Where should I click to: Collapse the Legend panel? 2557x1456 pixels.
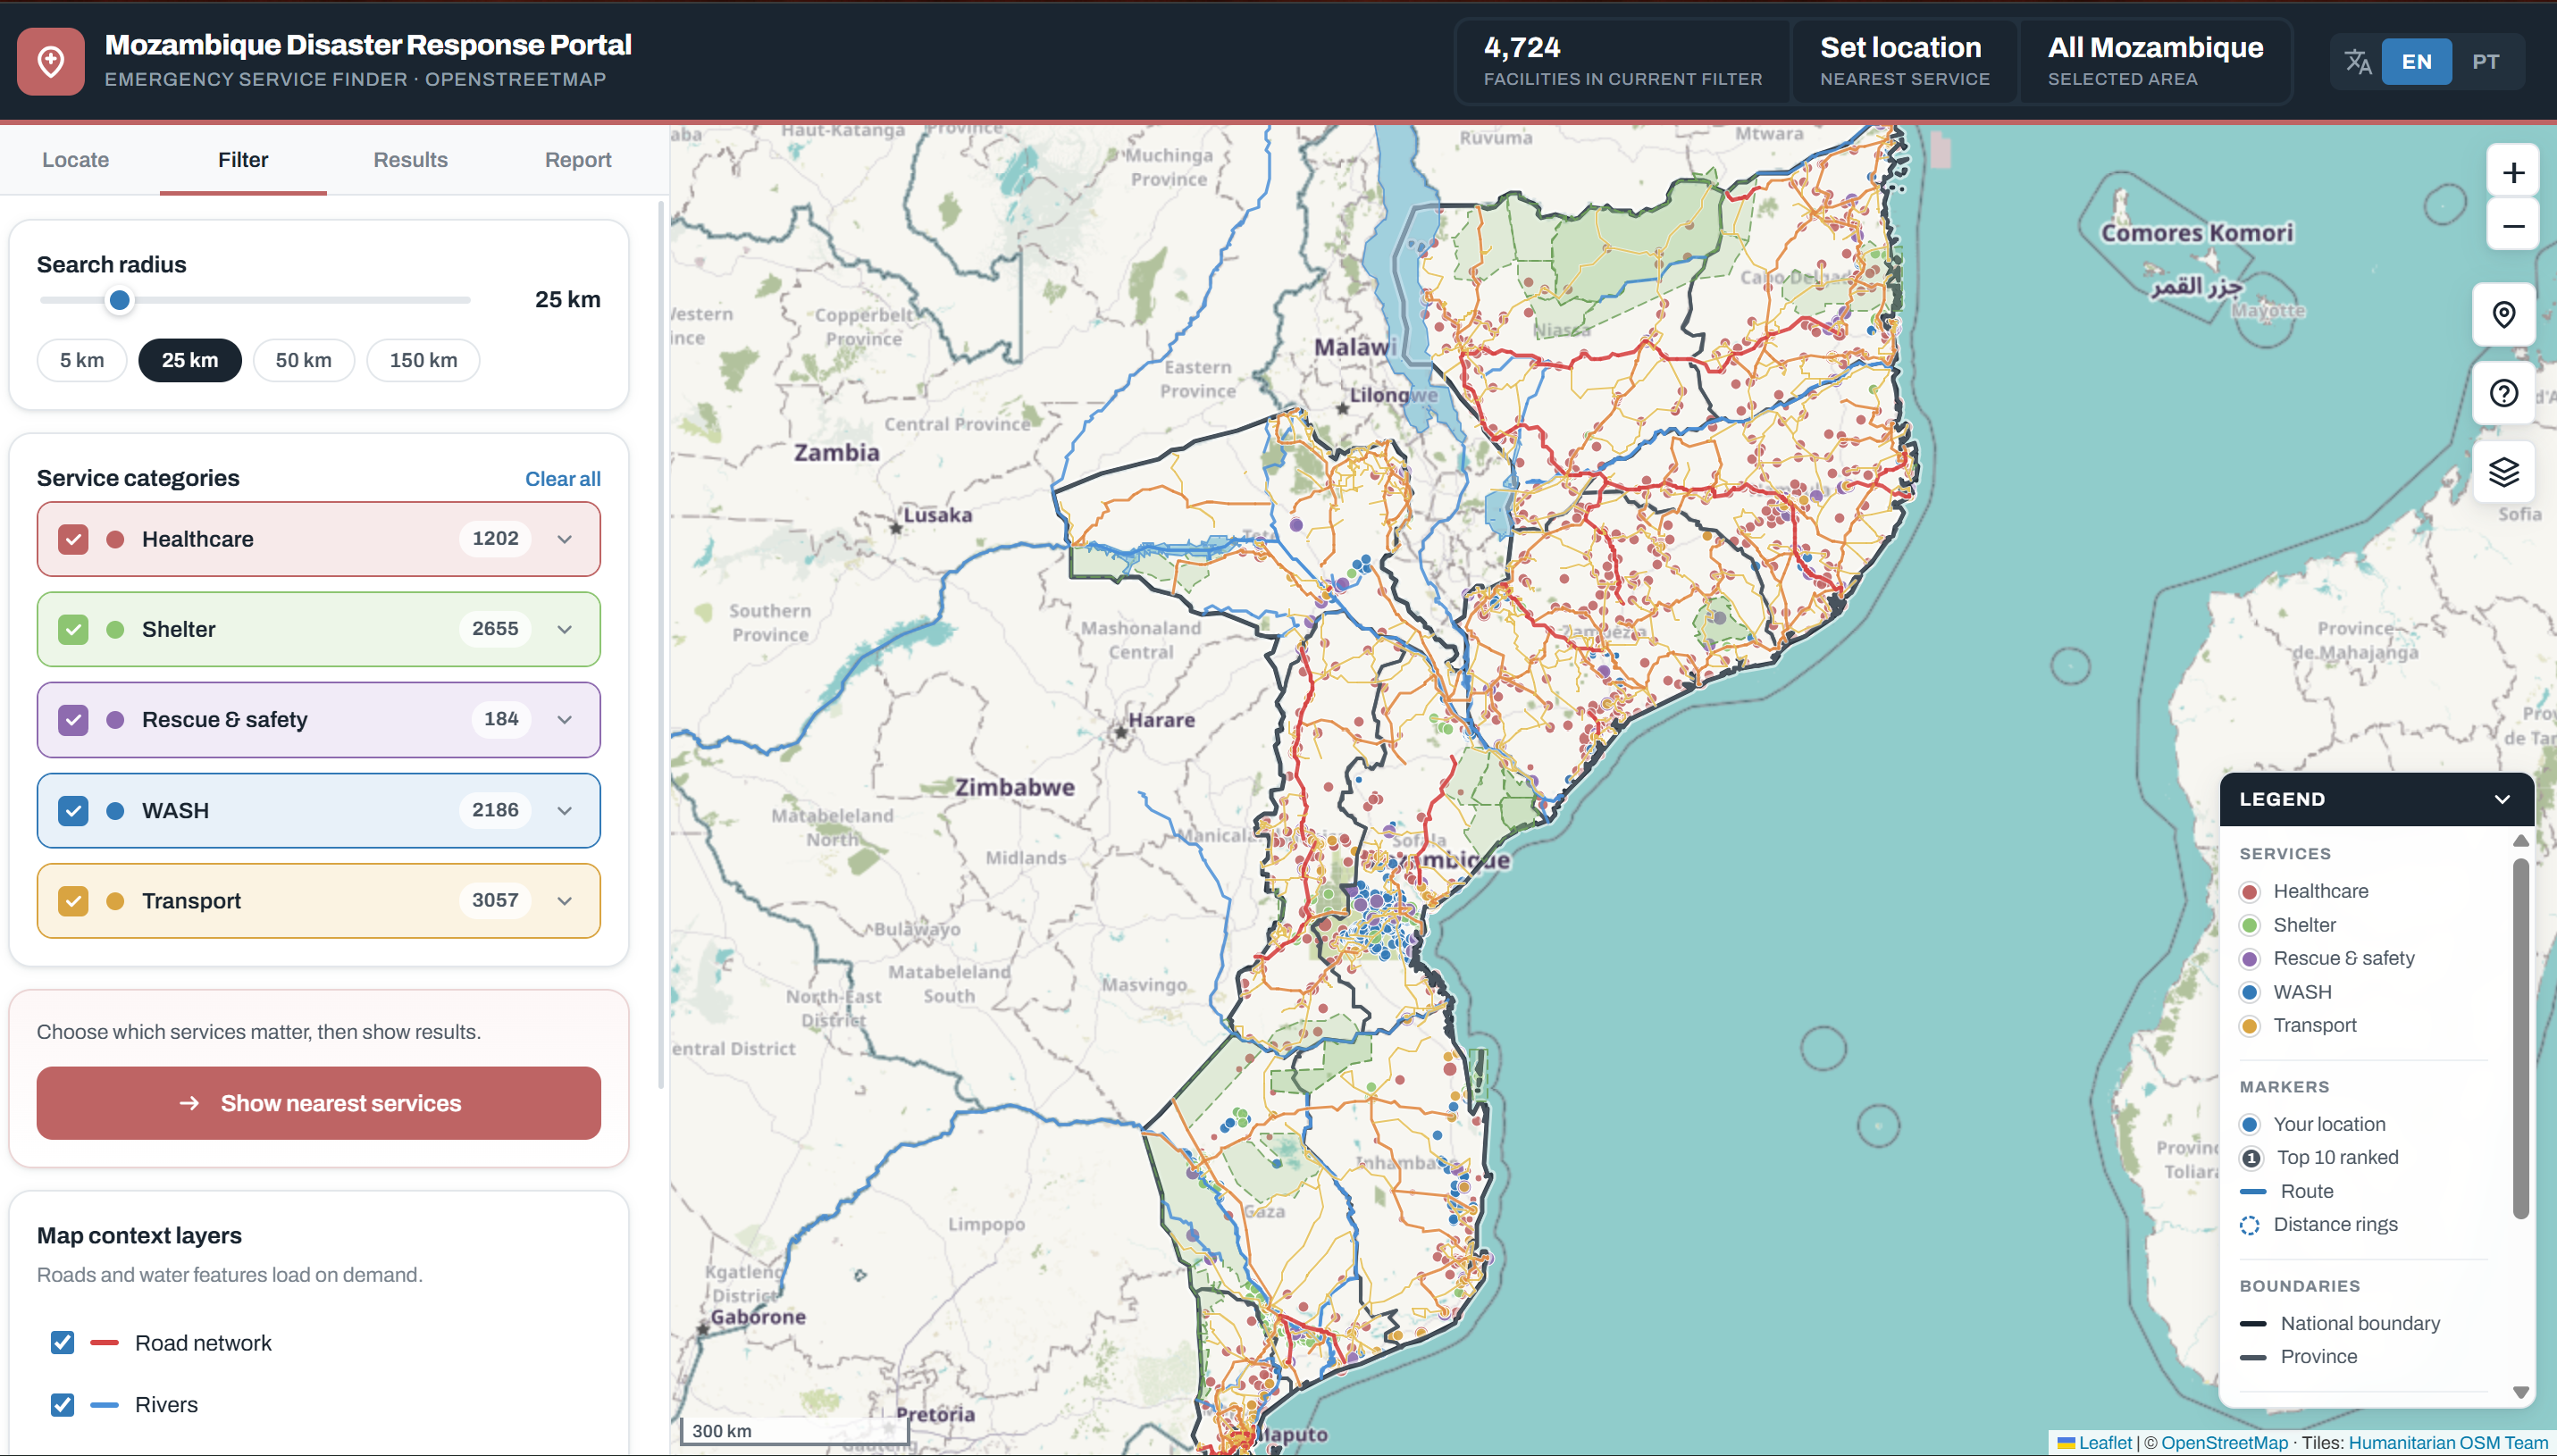(2502, 799)
